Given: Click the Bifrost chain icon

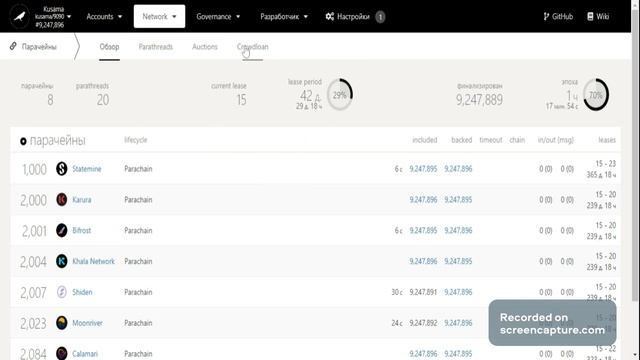Looking at the screenshot, I should pyautogui.click(x=62, y=230).
